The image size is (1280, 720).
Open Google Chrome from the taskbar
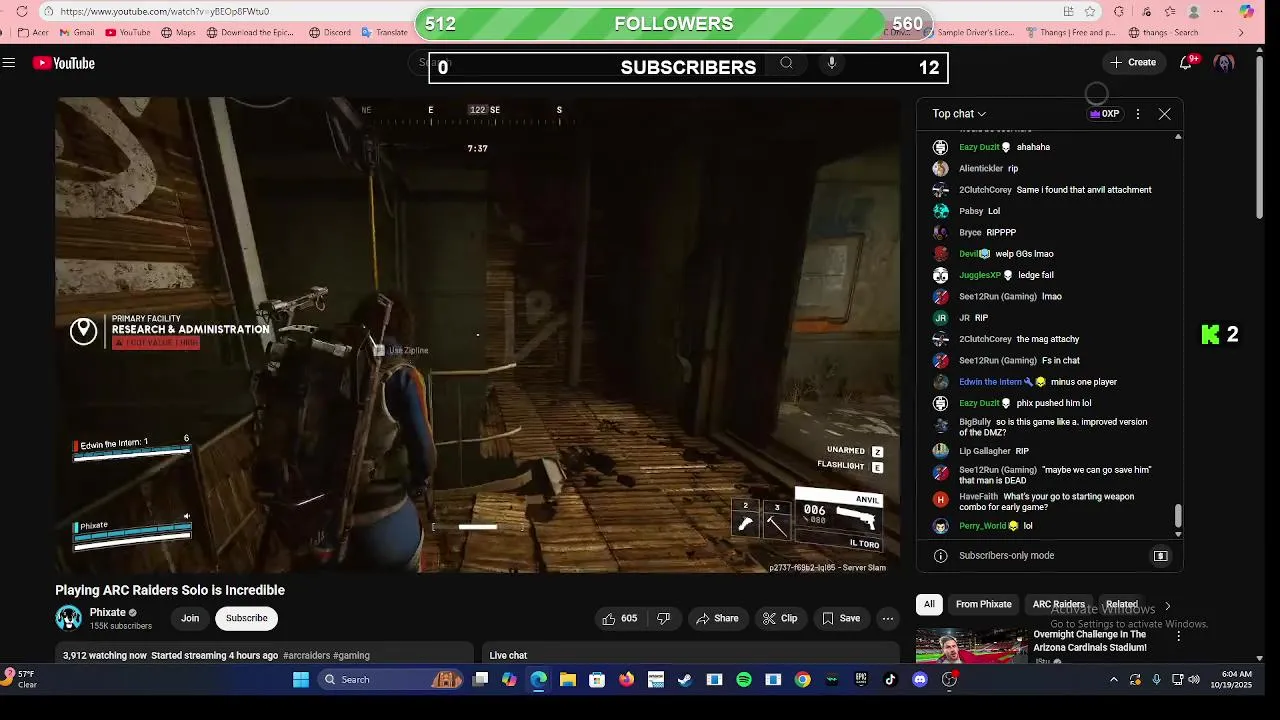coord(802,680)
